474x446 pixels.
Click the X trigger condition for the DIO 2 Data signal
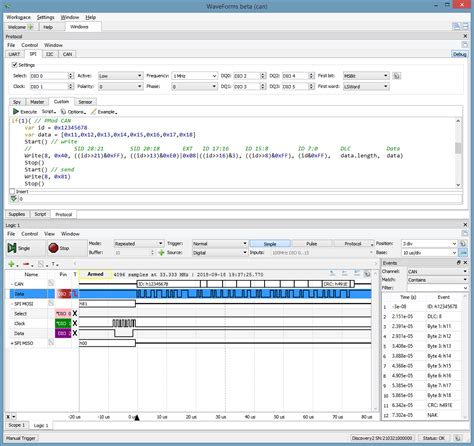75,333
